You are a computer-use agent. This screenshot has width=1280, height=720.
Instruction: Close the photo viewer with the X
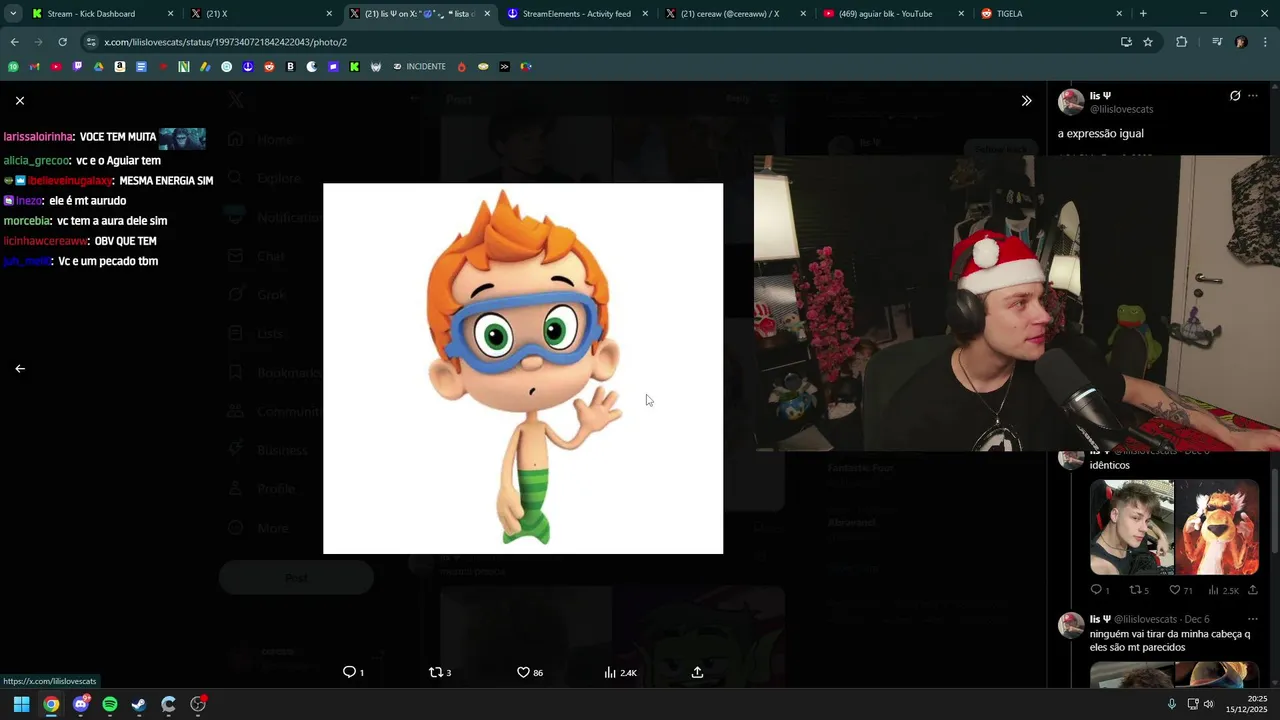20,101
